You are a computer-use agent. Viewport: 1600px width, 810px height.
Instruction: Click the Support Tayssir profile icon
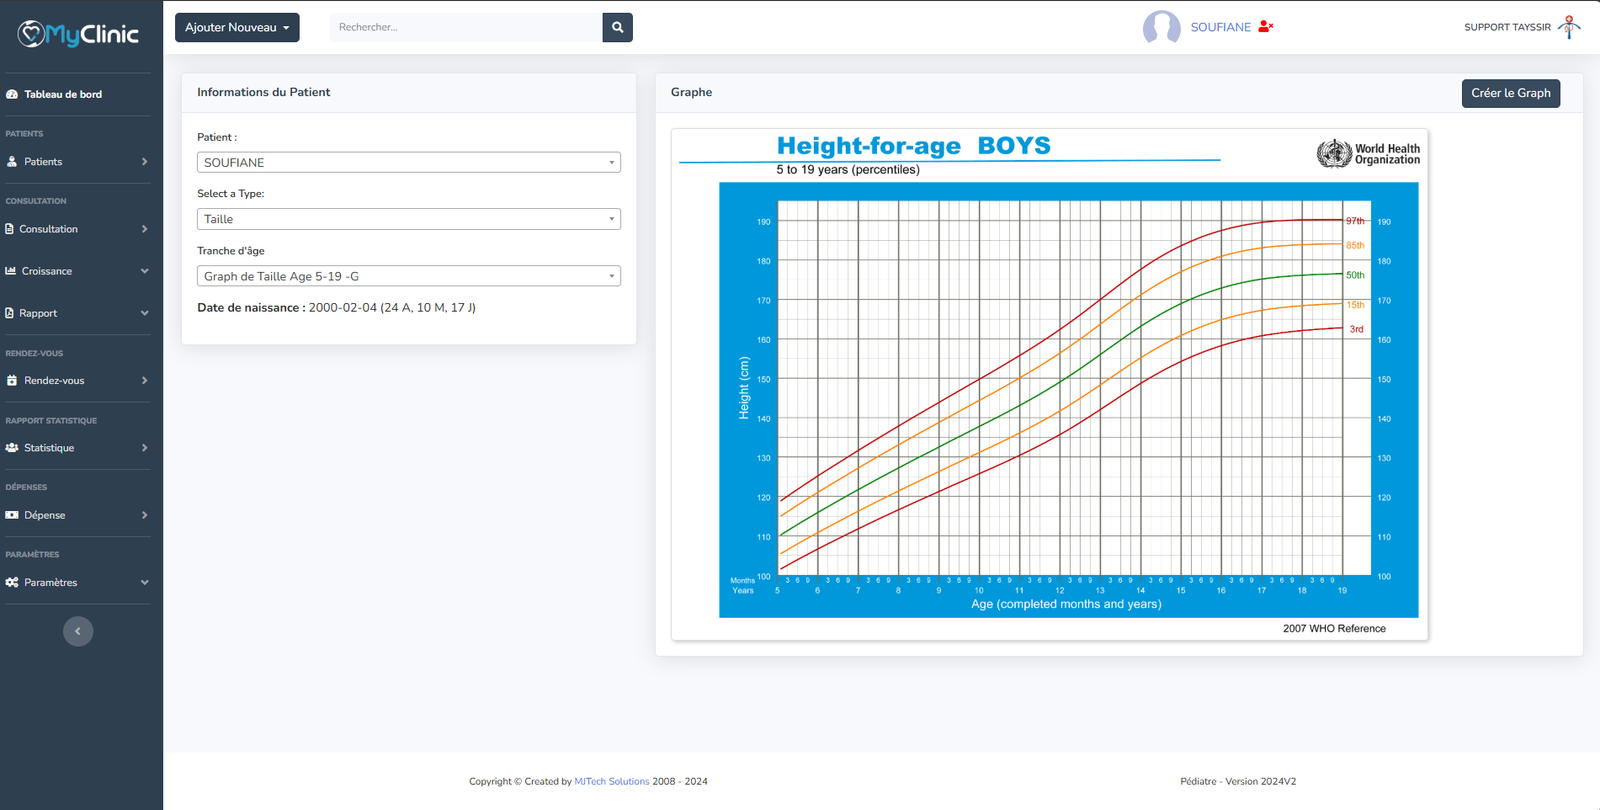point(1569,27)
